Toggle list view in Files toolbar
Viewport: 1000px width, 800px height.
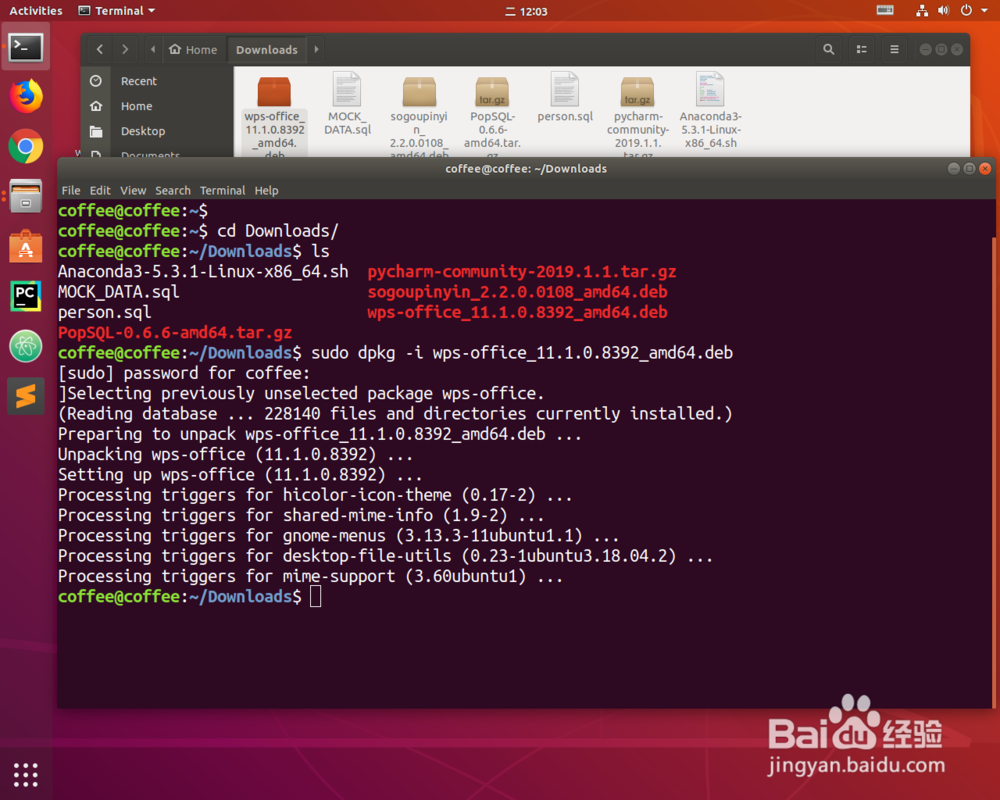point(862,49)
